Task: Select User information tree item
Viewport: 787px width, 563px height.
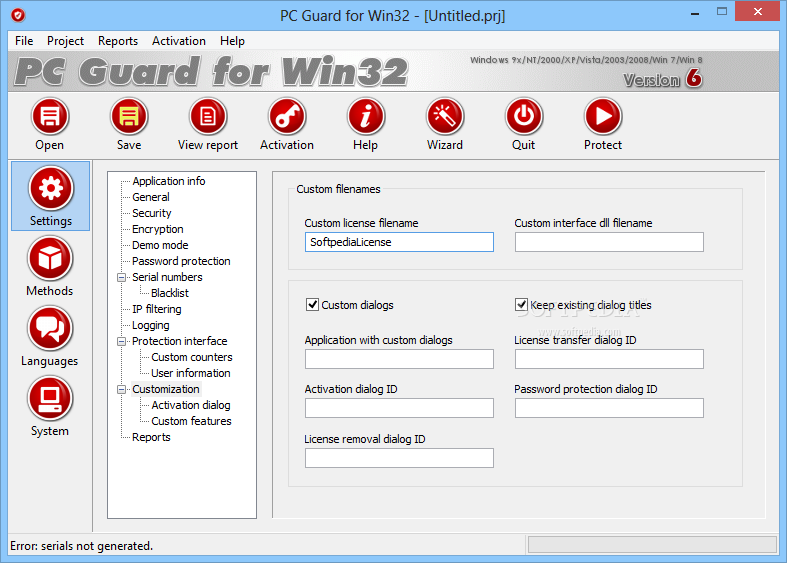Action: pos(191,373)
